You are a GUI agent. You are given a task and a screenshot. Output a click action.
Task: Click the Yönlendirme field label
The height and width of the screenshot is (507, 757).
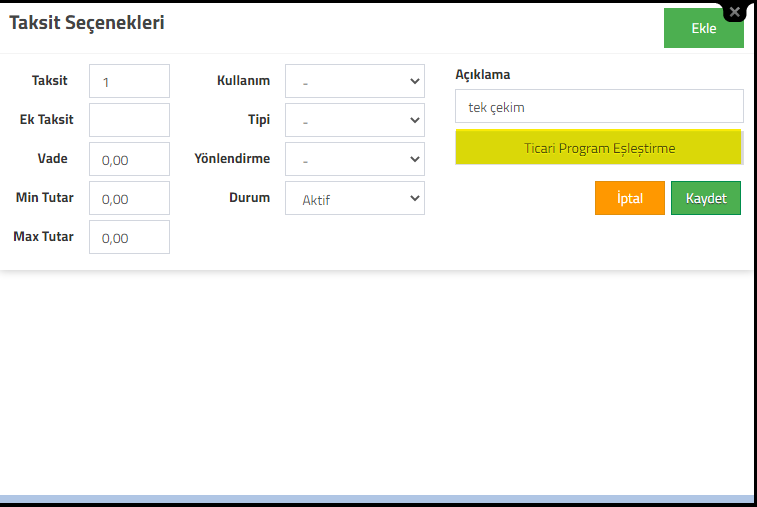[x=232, y=158]
